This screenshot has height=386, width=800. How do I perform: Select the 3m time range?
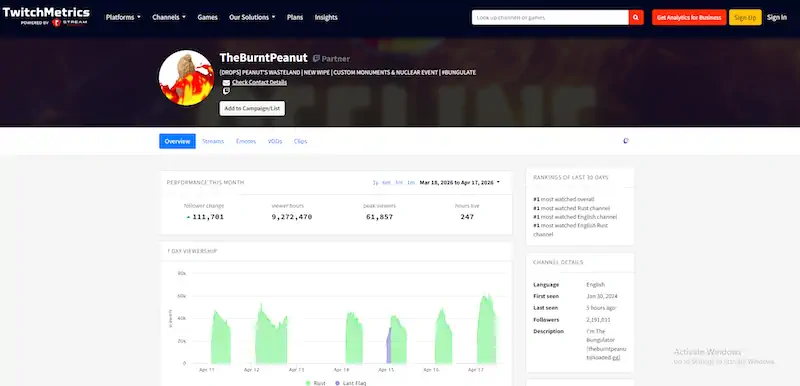click(399, 183)
